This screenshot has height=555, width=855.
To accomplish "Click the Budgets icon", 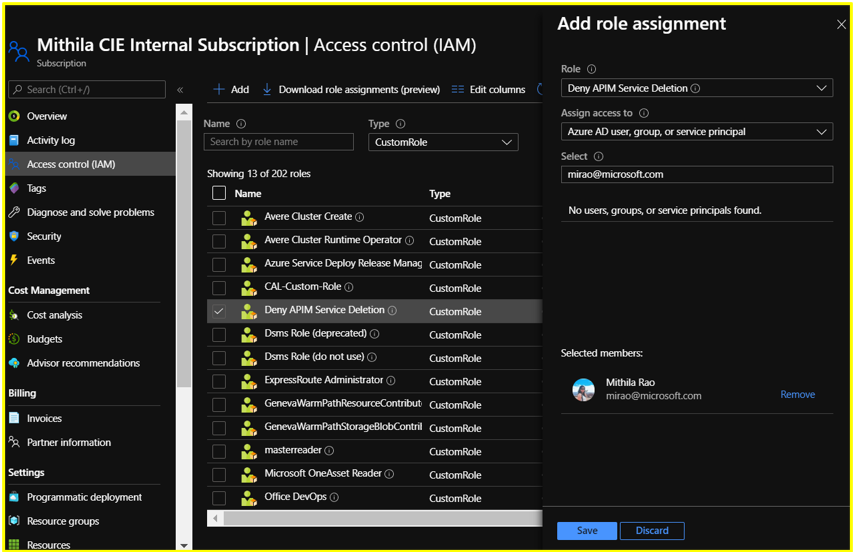I will (x=14, y=339).
